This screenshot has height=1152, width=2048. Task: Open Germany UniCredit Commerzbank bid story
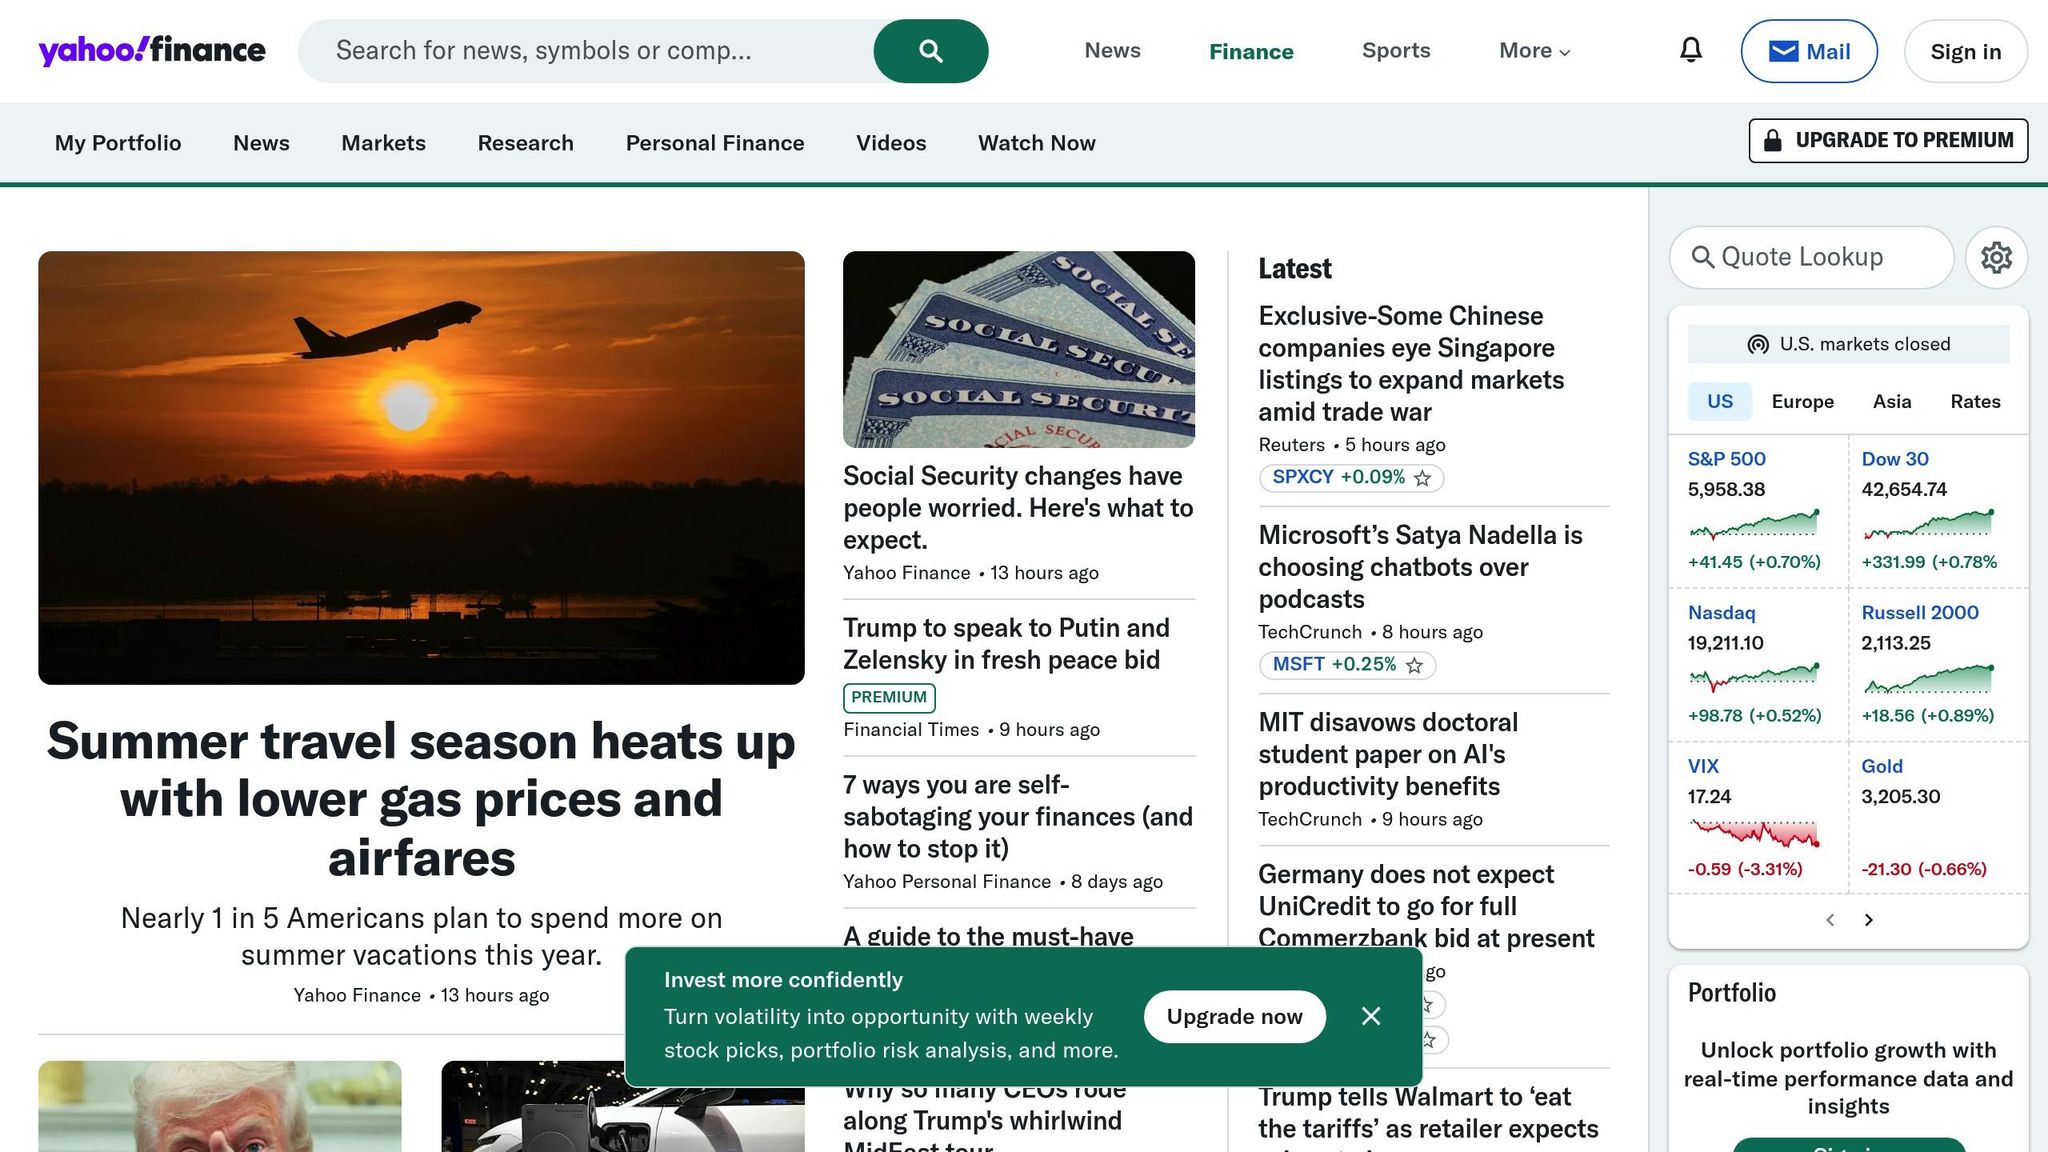click(1426, 906)
